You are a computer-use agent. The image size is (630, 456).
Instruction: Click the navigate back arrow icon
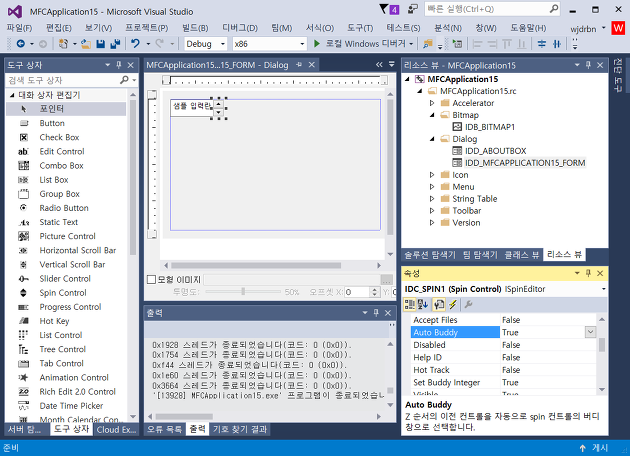click(x=20, y=43)
